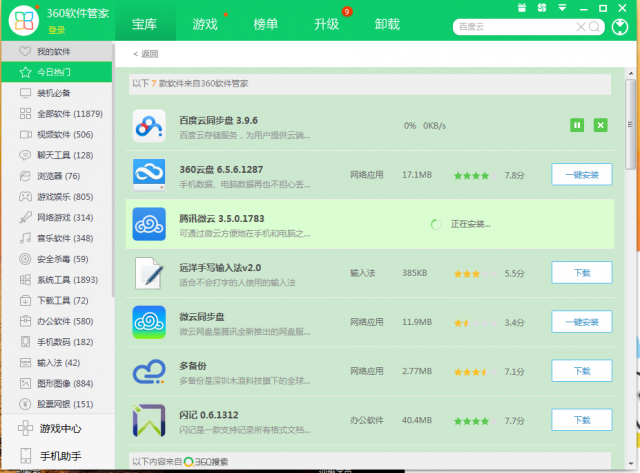The width and height of the screenshot is (640, 473).
Task: Download 闪记 0.6.1312
Action: (582, 420)
